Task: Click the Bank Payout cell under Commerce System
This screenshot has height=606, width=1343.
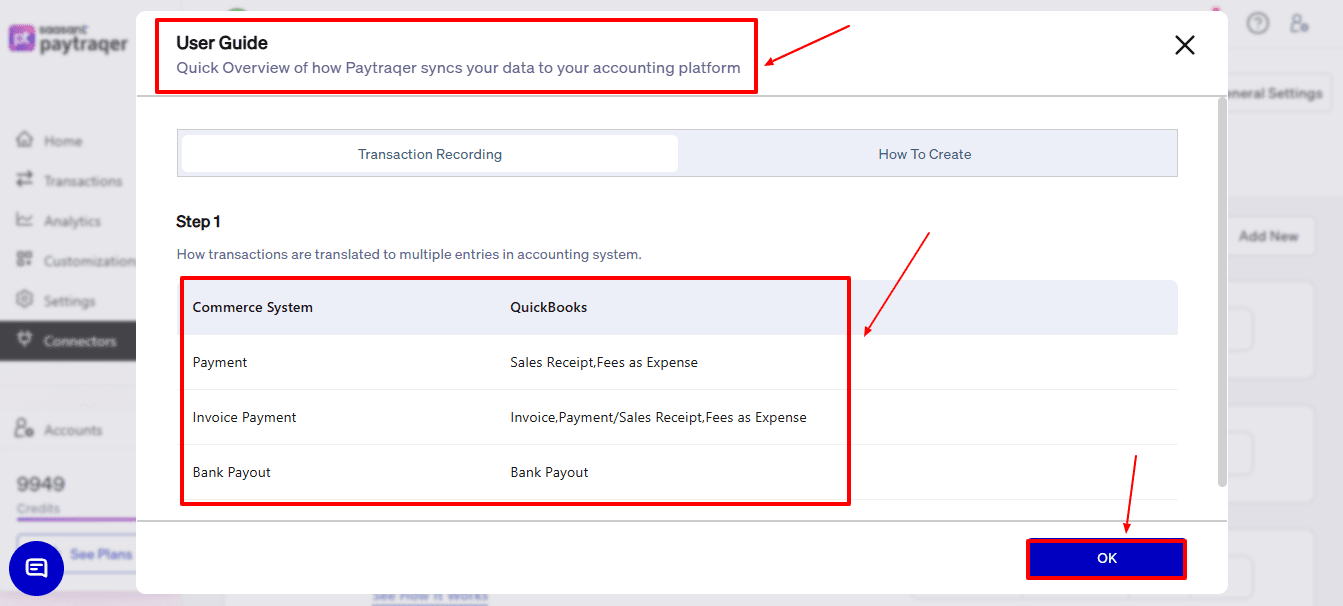Action: (x=232, y=472)
